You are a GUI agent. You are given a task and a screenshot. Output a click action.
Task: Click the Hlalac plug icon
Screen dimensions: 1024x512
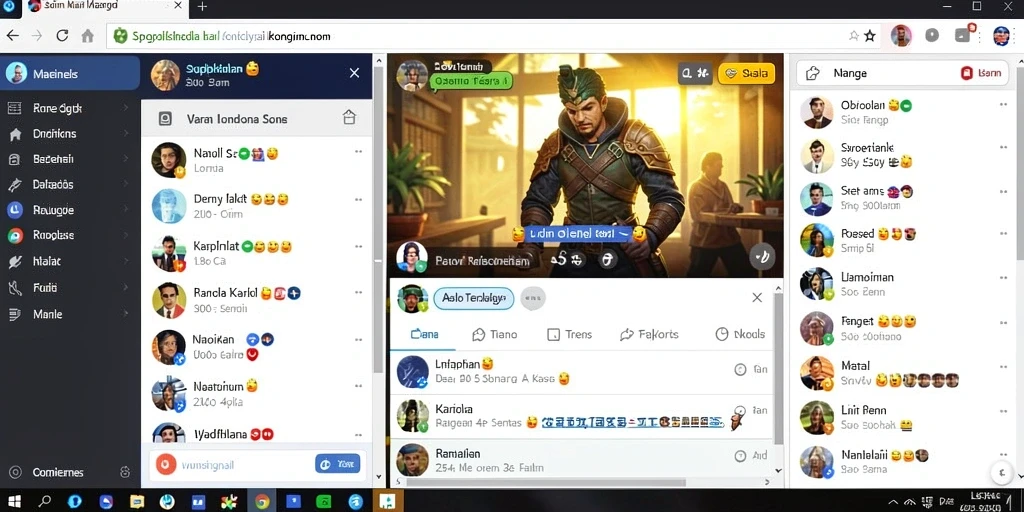point(14,262)
